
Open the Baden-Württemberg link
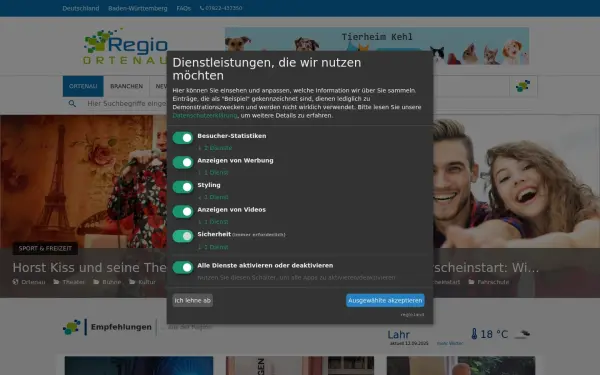click(138, 8)
